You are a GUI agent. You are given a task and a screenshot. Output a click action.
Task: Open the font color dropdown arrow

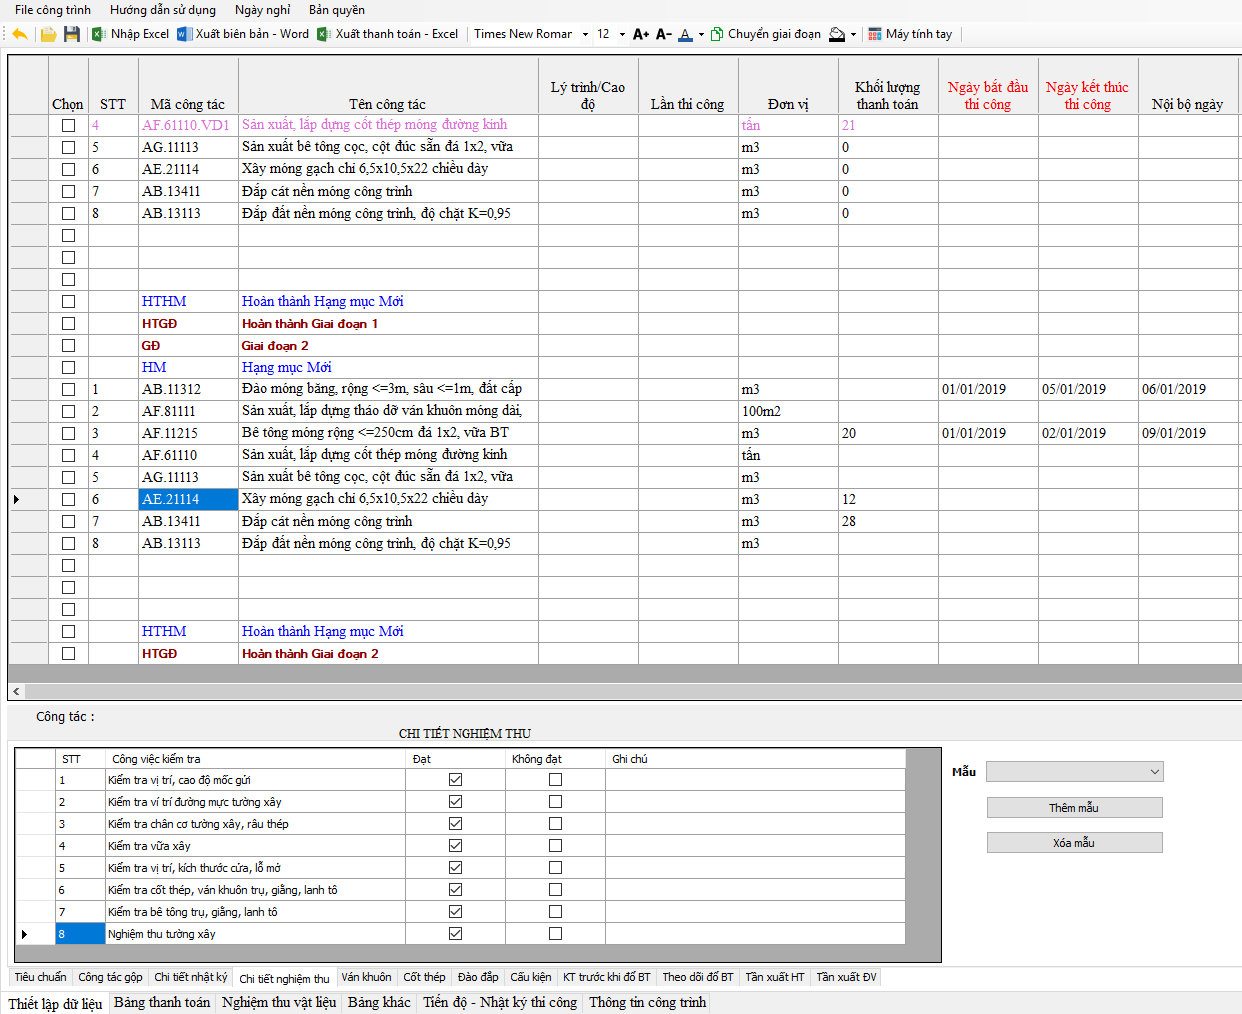(701, 34)
